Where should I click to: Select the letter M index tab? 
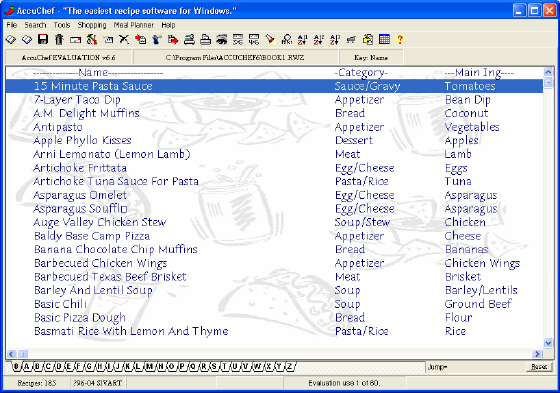coord(150,367)
